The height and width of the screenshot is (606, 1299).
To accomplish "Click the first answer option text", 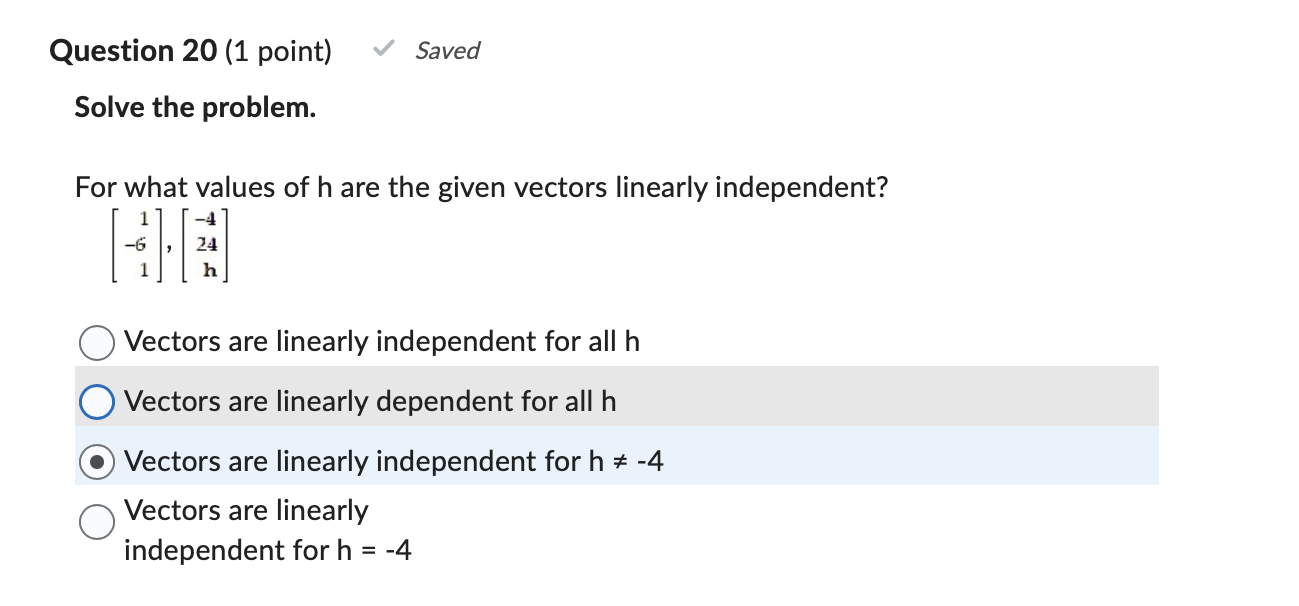I will click(382, 341).
